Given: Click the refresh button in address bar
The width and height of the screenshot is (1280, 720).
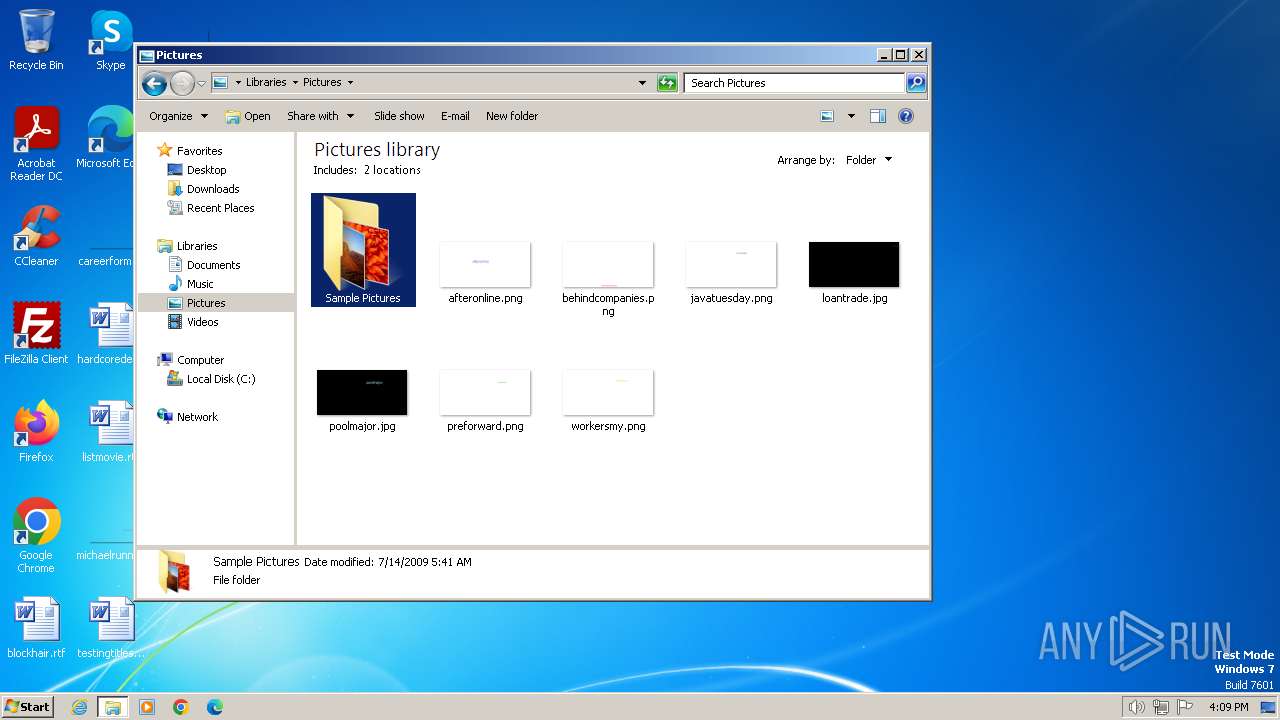Looking at the screenshot, I should click(667, 83).
